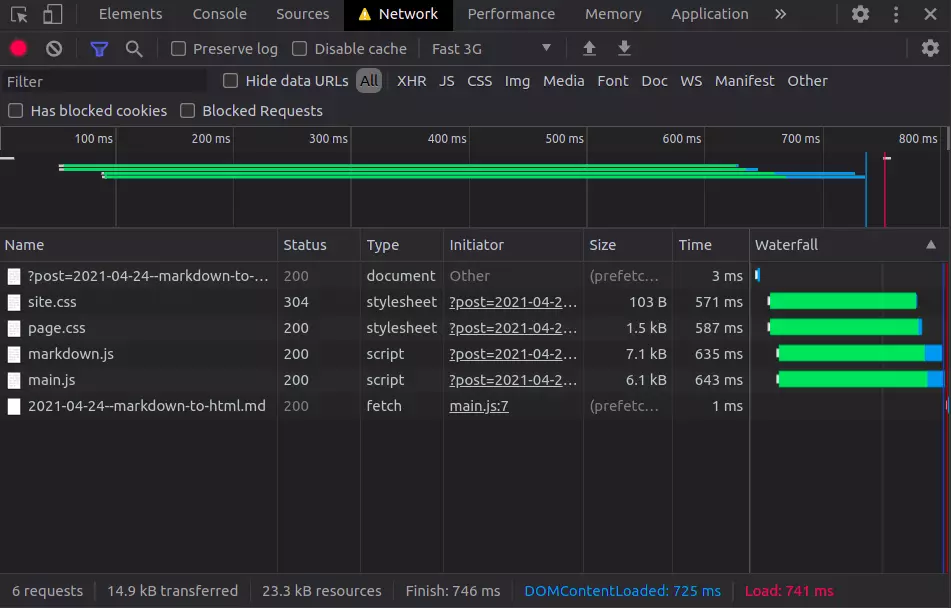This screenshot has width=951, height=608.
Task: Open DevTools three-dot customize menu
Action: pyautogui.click(x=896, y=14)
